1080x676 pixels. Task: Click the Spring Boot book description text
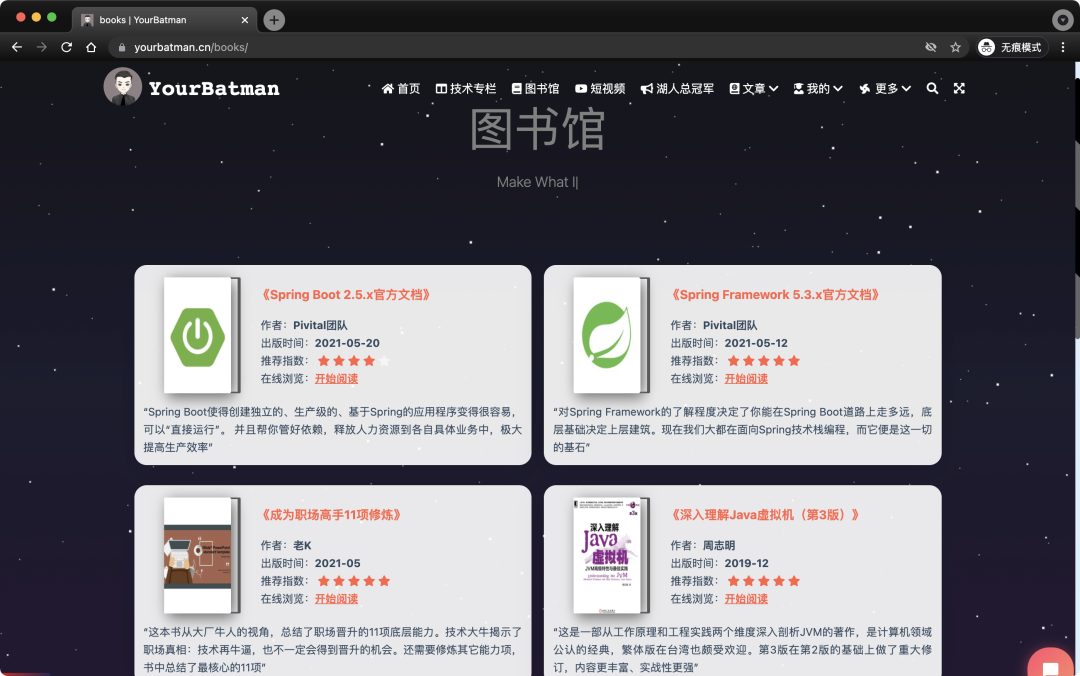[333, 429]
